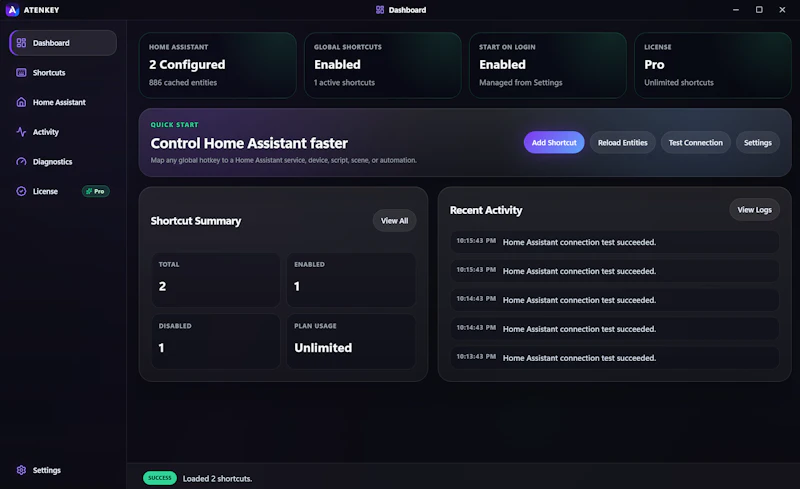
Task: Click 'Unlimited shortcuts' text
Action: coord(679,82)
